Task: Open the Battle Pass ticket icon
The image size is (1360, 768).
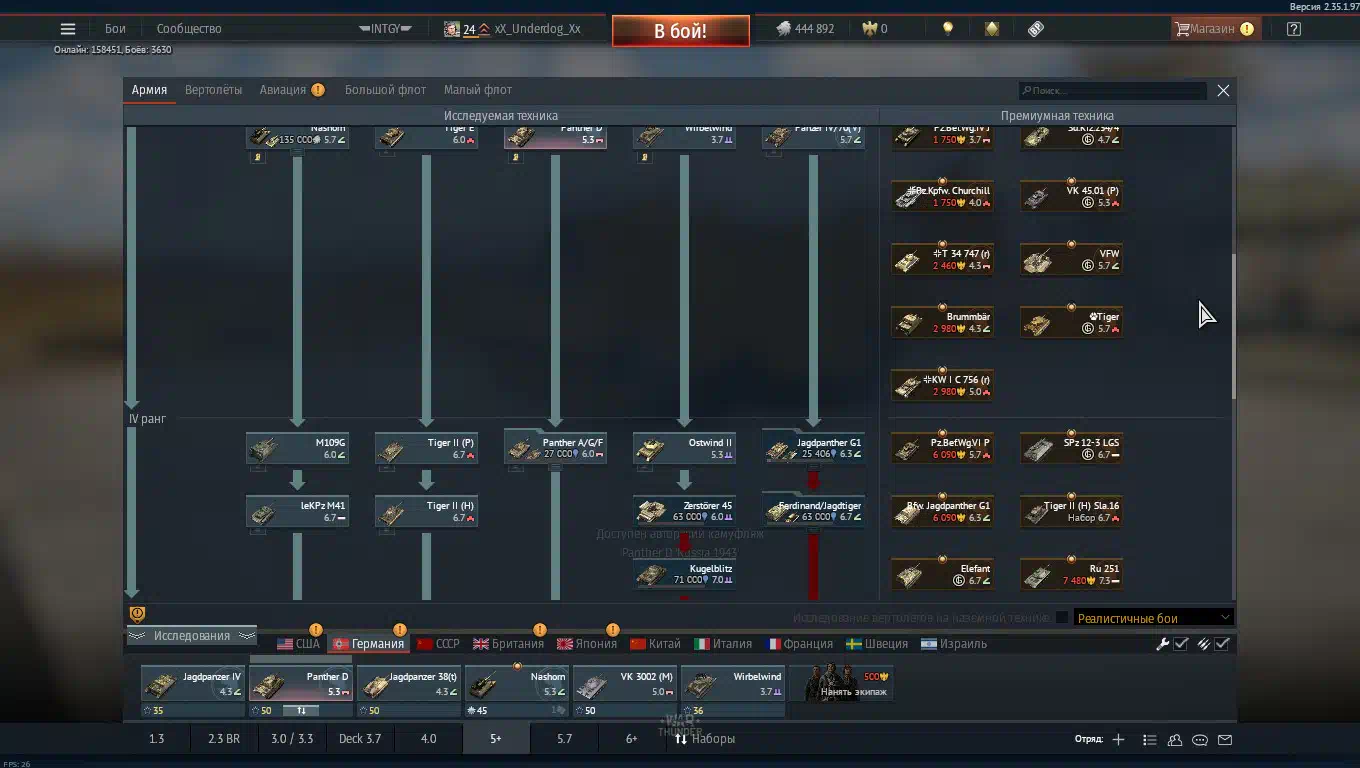Action: click(x=1036, y=29)
